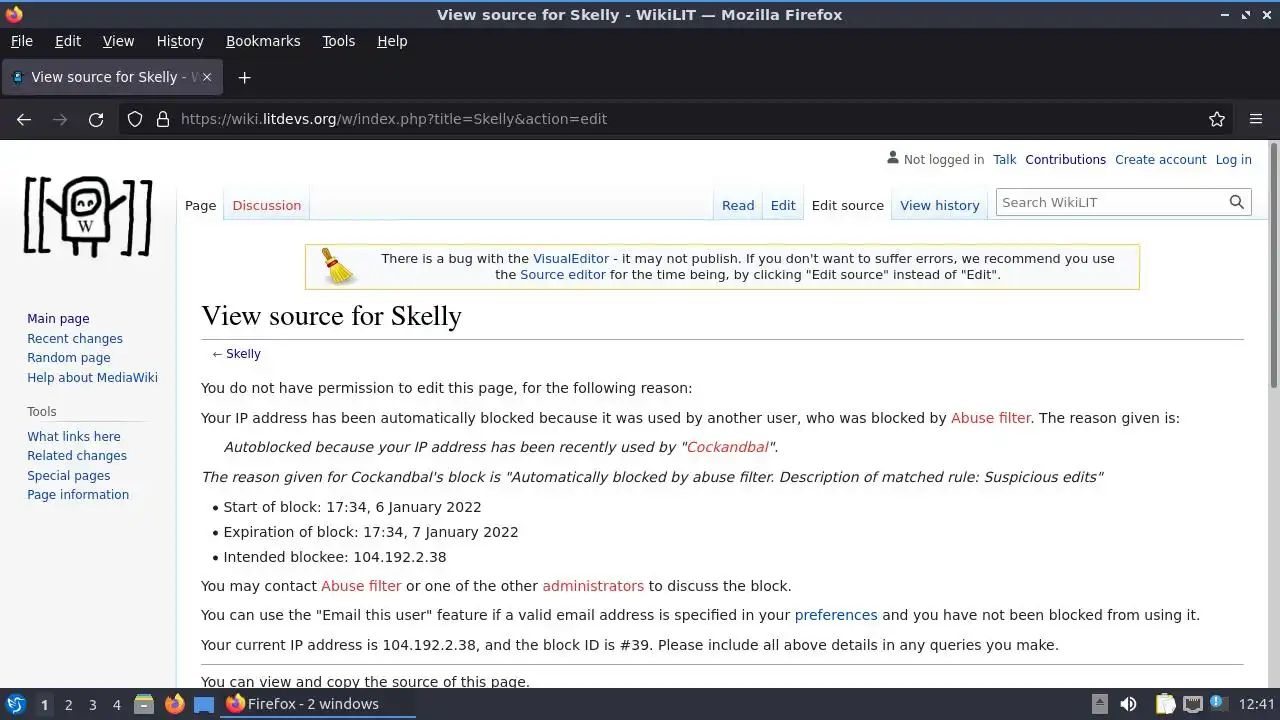Screen dimensions: 1280x720
Task: Bookmark this page with the star icon
Action: point(1217,119)
